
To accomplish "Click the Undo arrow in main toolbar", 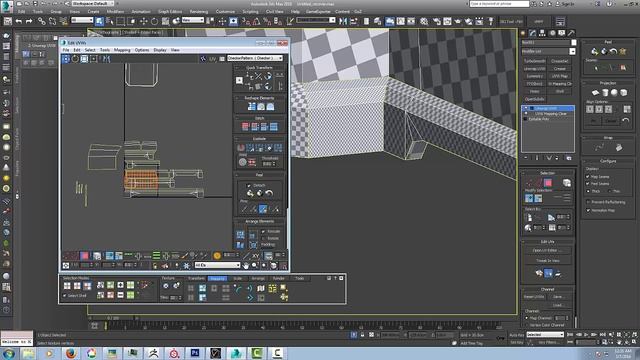I will point(19,21).
